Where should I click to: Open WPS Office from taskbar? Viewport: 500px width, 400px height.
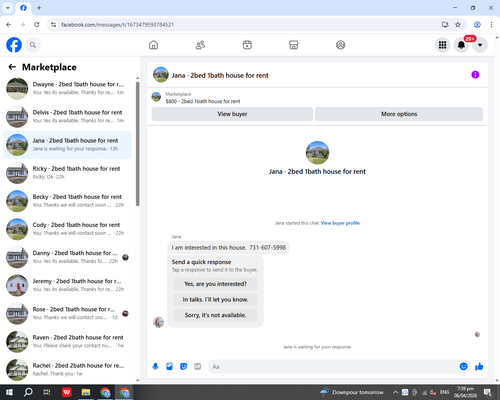click(x=67, y=392)
